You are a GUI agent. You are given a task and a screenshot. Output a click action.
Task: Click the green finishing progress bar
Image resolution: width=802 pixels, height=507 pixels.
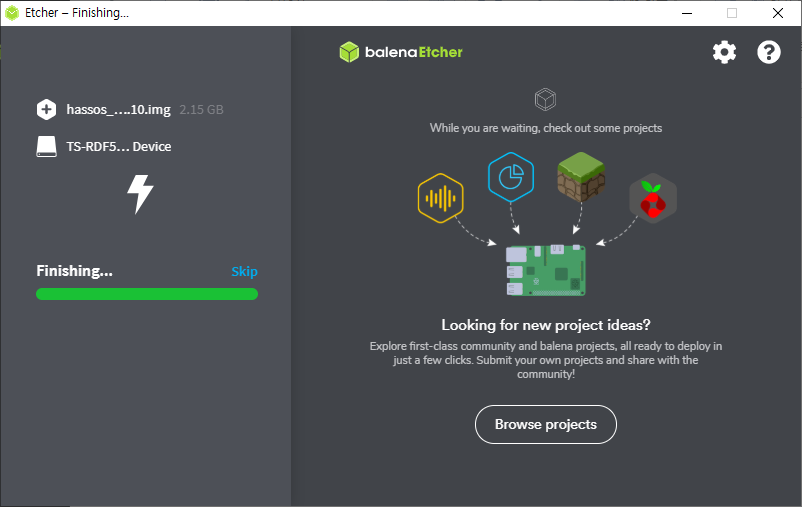point(147,294)
